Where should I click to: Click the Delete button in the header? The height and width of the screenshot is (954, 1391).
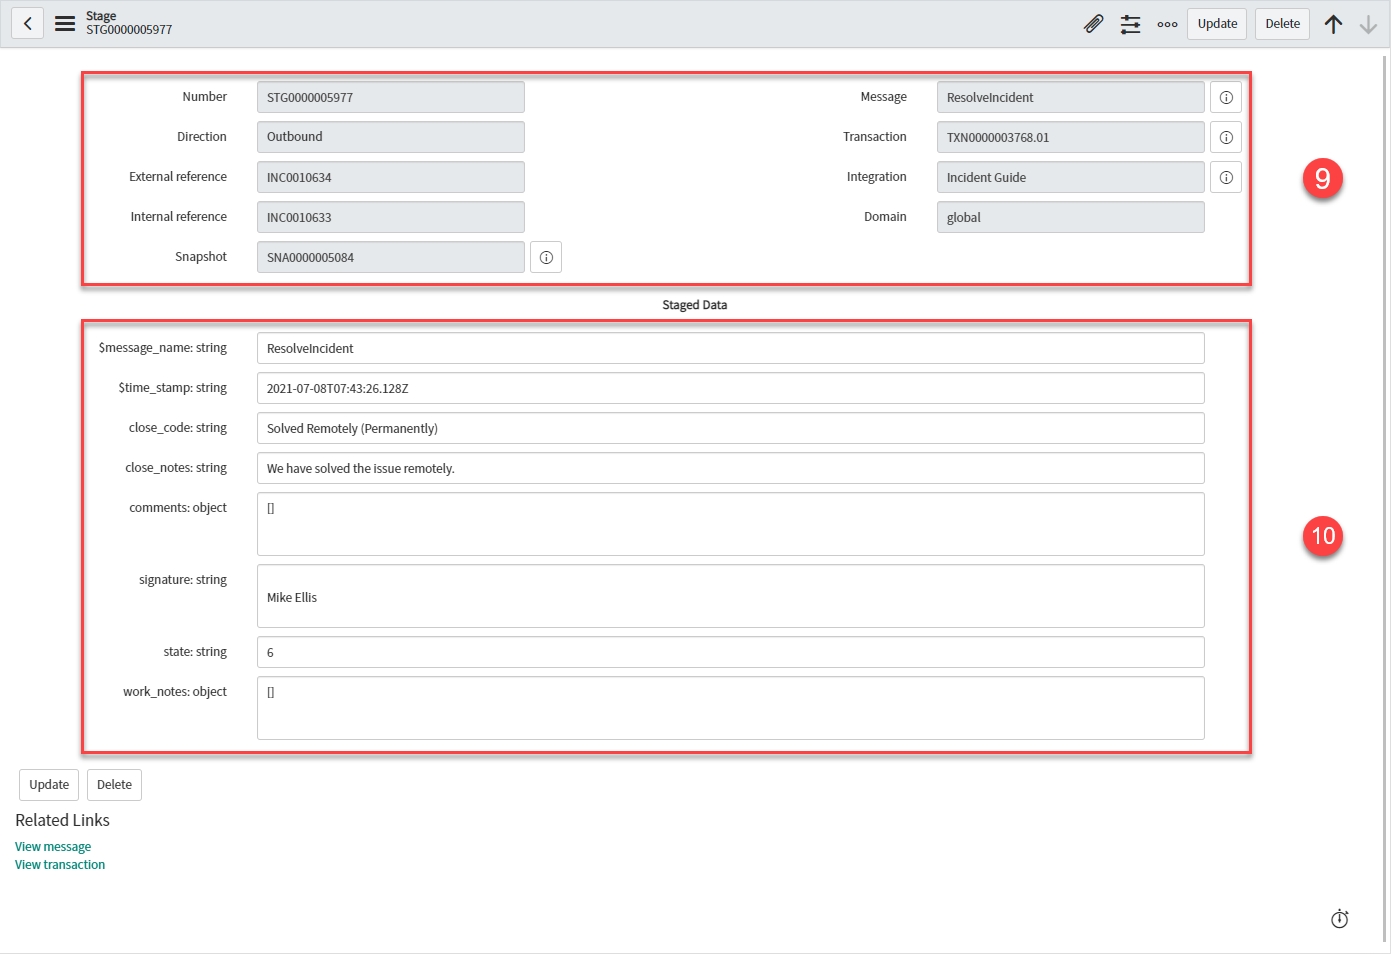click(x=1282, y=24)
